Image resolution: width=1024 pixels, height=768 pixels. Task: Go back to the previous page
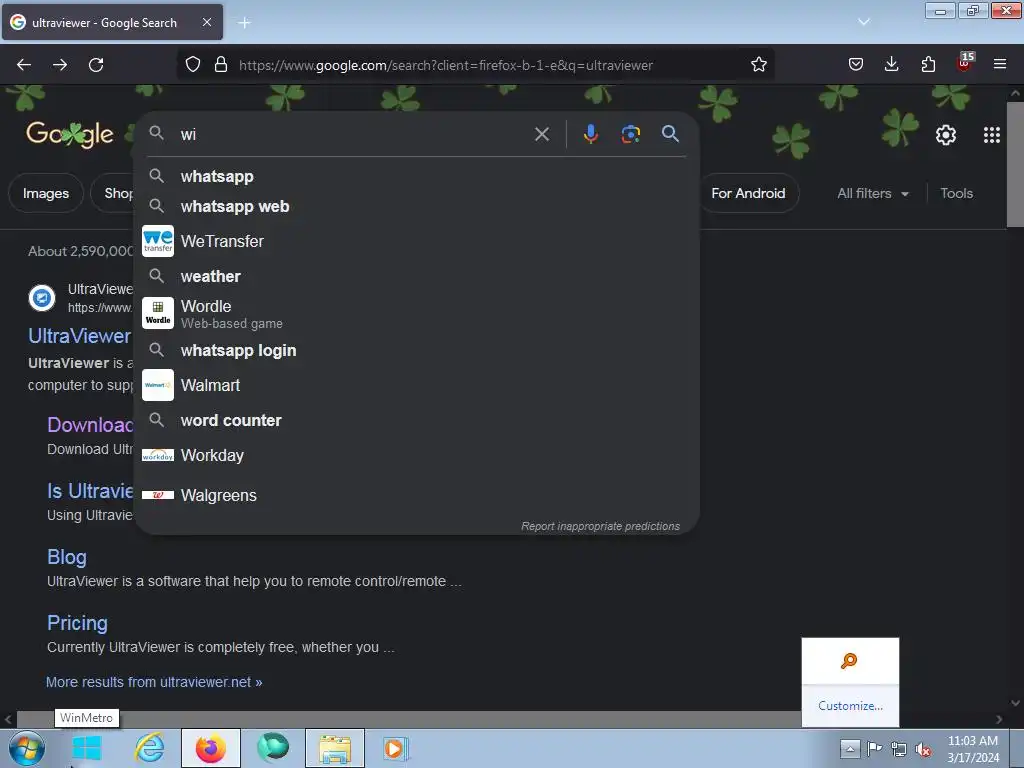coord(24,65)
